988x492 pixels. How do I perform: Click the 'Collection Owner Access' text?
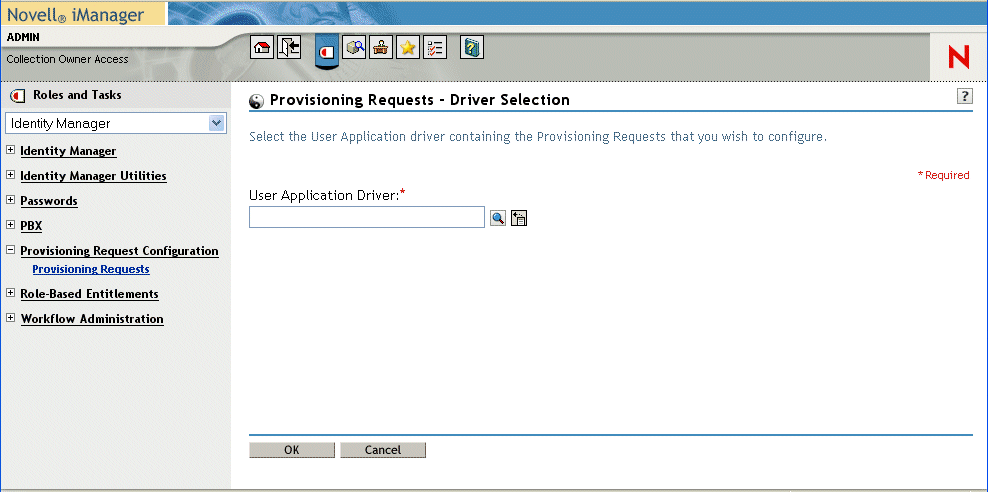click(67, 59)
